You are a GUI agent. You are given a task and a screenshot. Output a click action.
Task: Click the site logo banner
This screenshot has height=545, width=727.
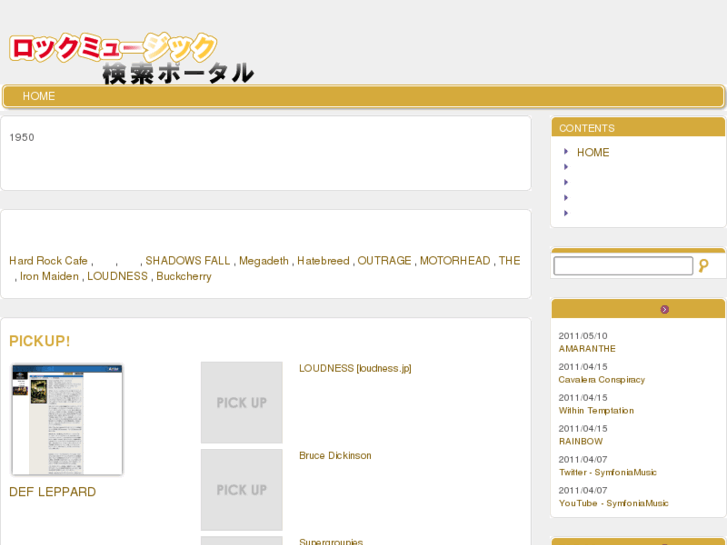(x=132, y=59)
